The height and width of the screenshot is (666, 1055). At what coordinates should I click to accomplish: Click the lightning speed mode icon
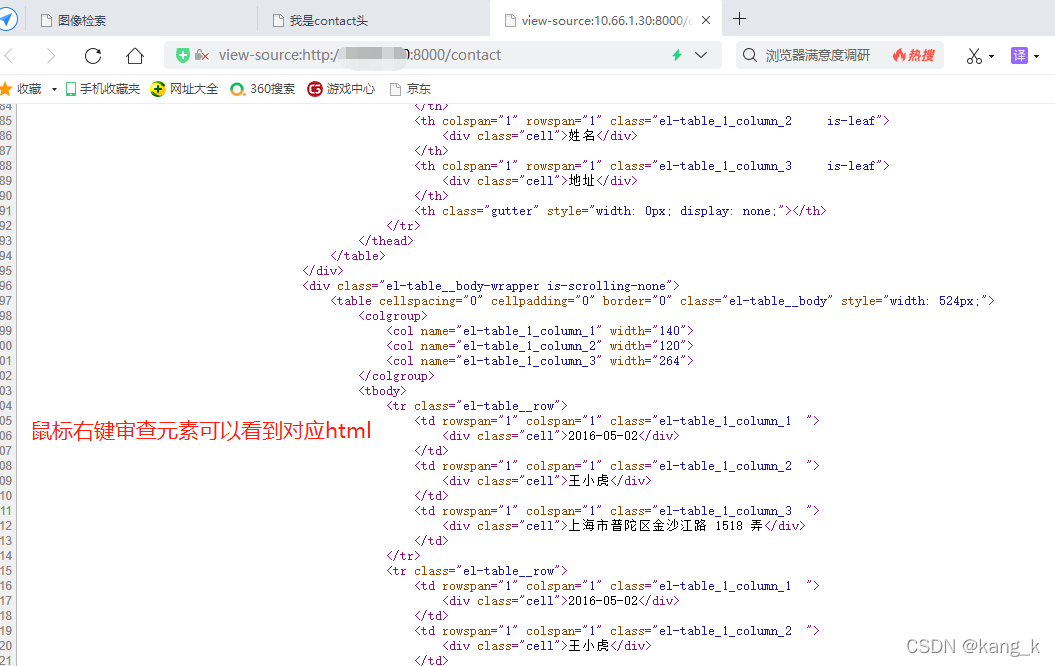click(677, 55)
